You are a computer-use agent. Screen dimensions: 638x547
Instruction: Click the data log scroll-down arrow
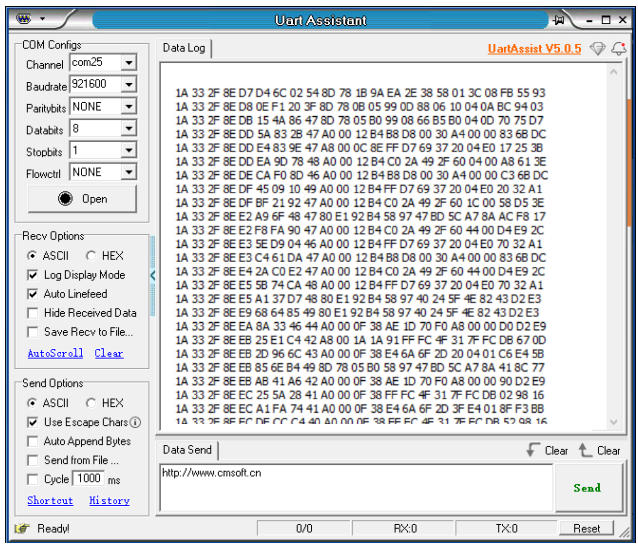[614, 422]
